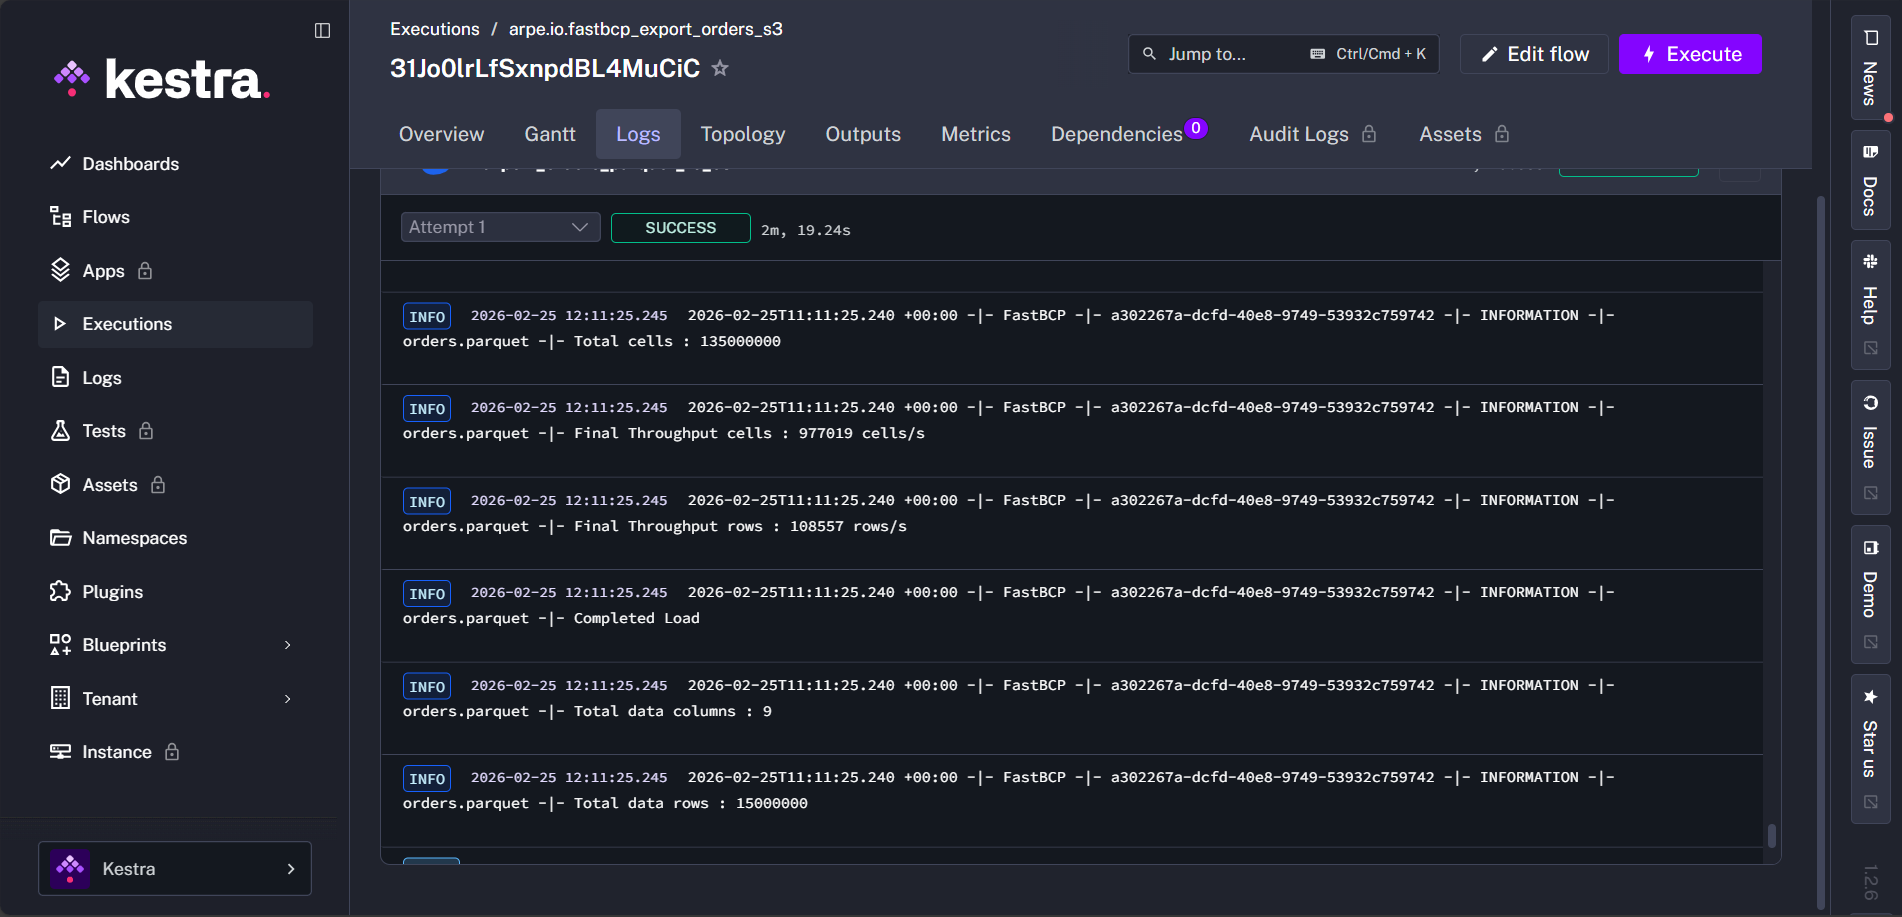
Task: Open the Tests section
Action: point(102,430)
